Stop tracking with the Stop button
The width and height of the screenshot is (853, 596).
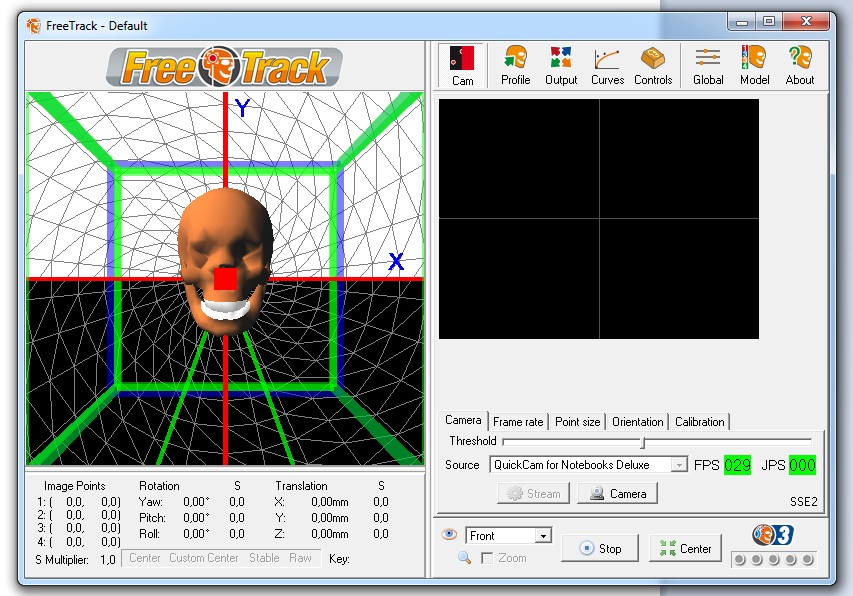coord(599,548)
